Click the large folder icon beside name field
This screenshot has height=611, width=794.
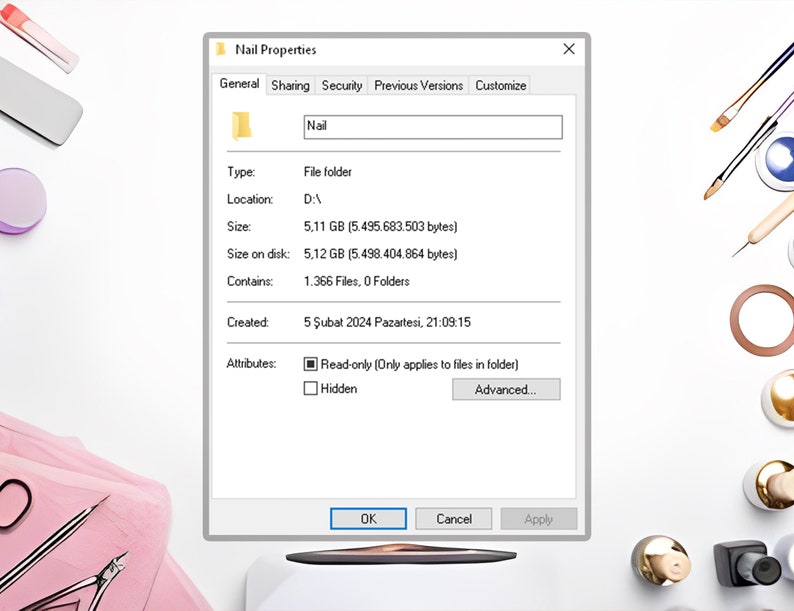[x=242, y=125]
